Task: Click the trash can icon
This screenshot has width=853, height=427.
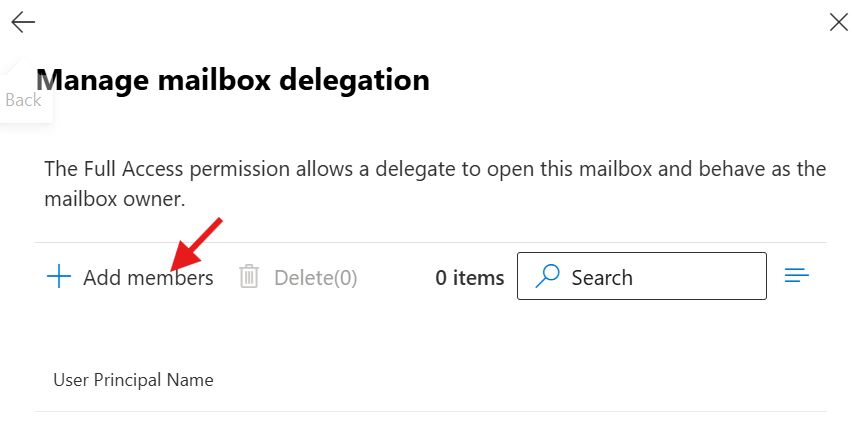Action: click(x=249, y=277)
